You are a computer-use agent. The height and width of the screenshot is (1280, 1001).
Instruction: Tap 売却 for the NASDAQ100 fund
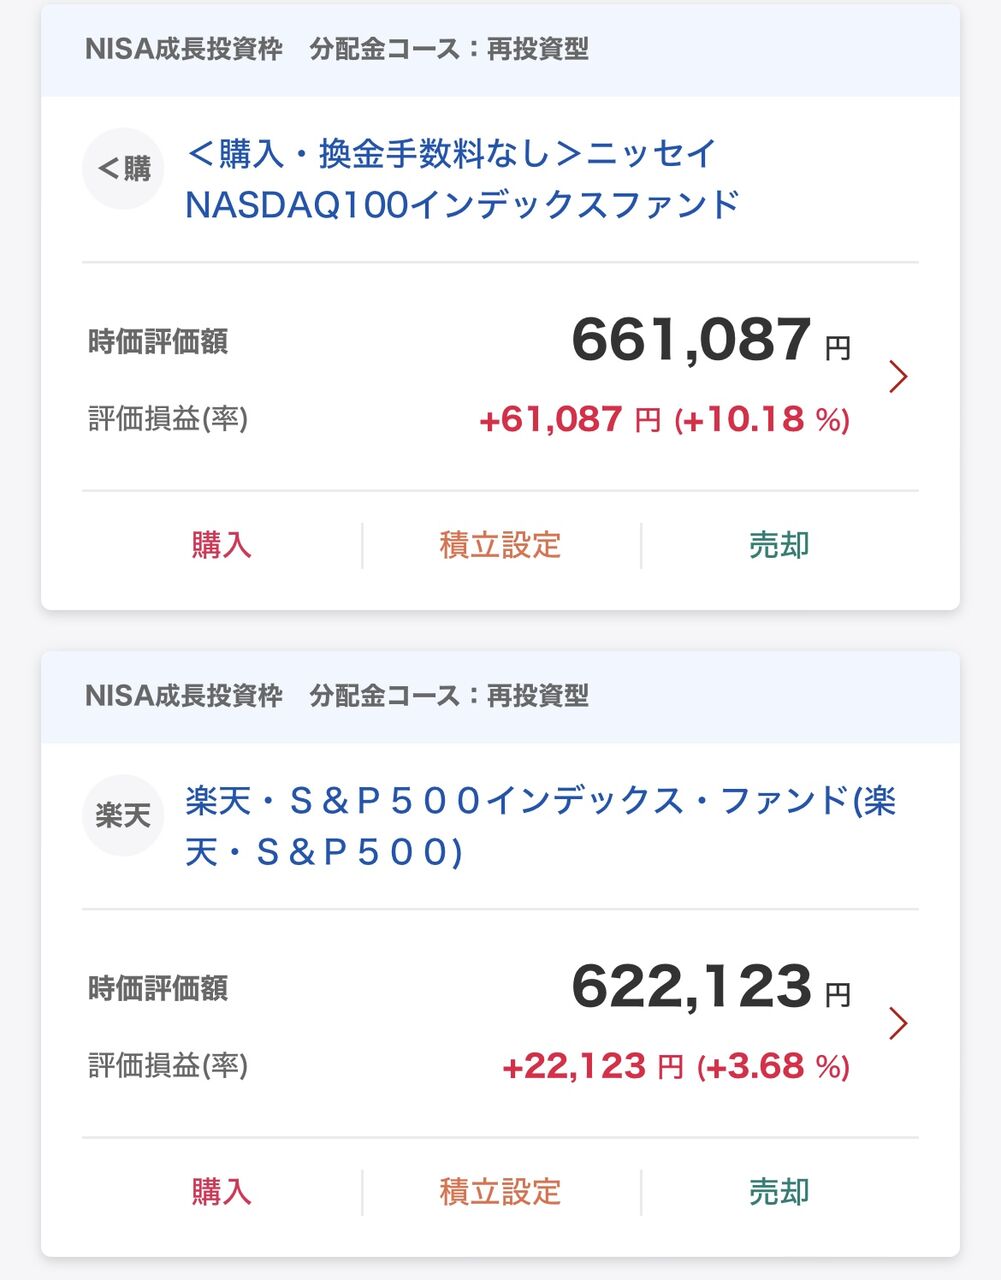779,546
